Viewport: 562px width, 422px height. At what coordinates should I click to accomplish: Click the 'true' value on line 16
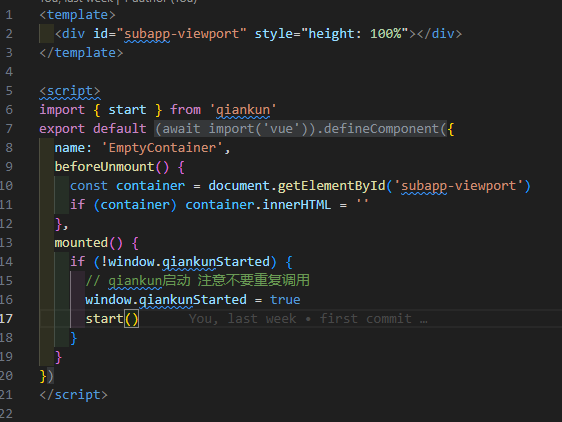tap(285, 300)
